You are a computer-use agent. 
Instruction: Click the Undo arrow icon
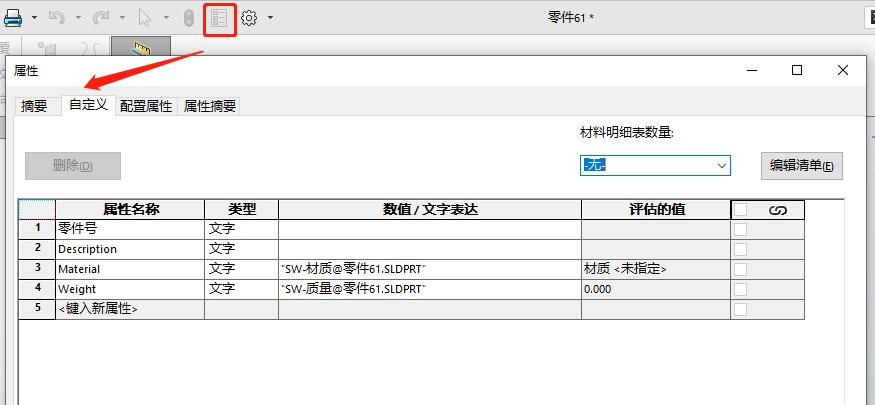click(57, 18)
